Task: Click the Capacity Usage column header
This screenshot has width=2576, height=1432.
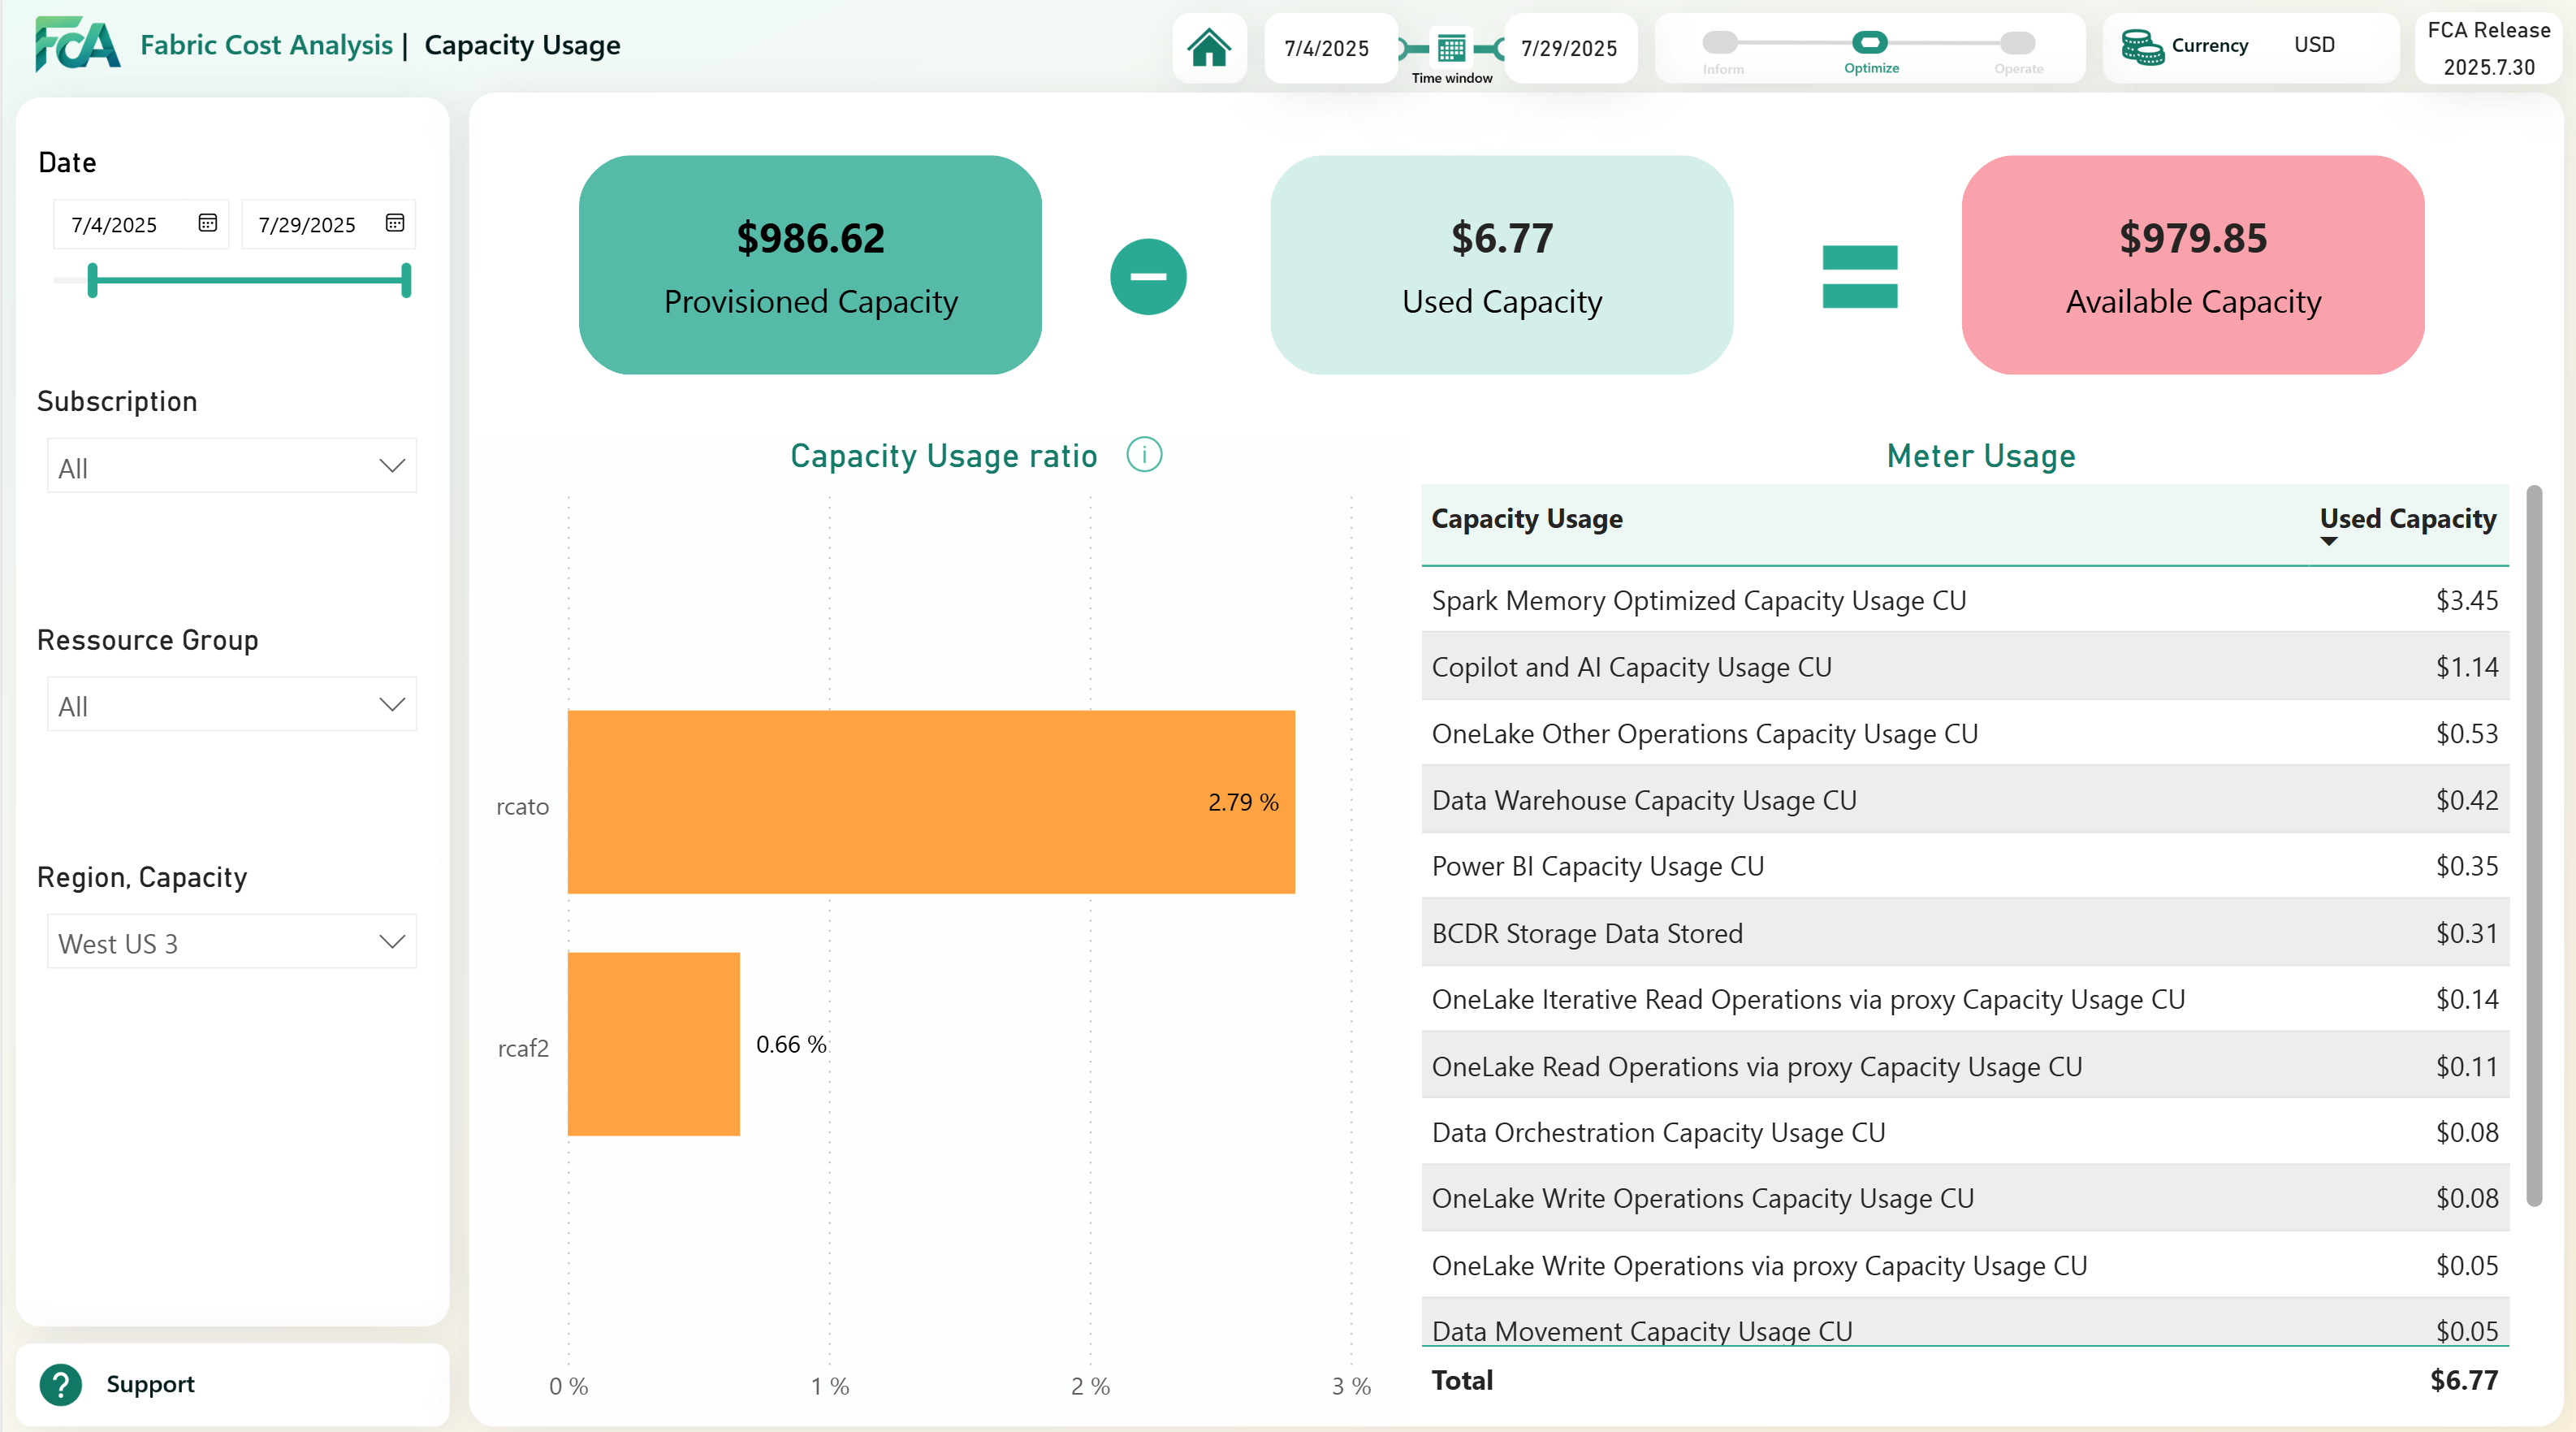Action: click(x=1526, y=518)
